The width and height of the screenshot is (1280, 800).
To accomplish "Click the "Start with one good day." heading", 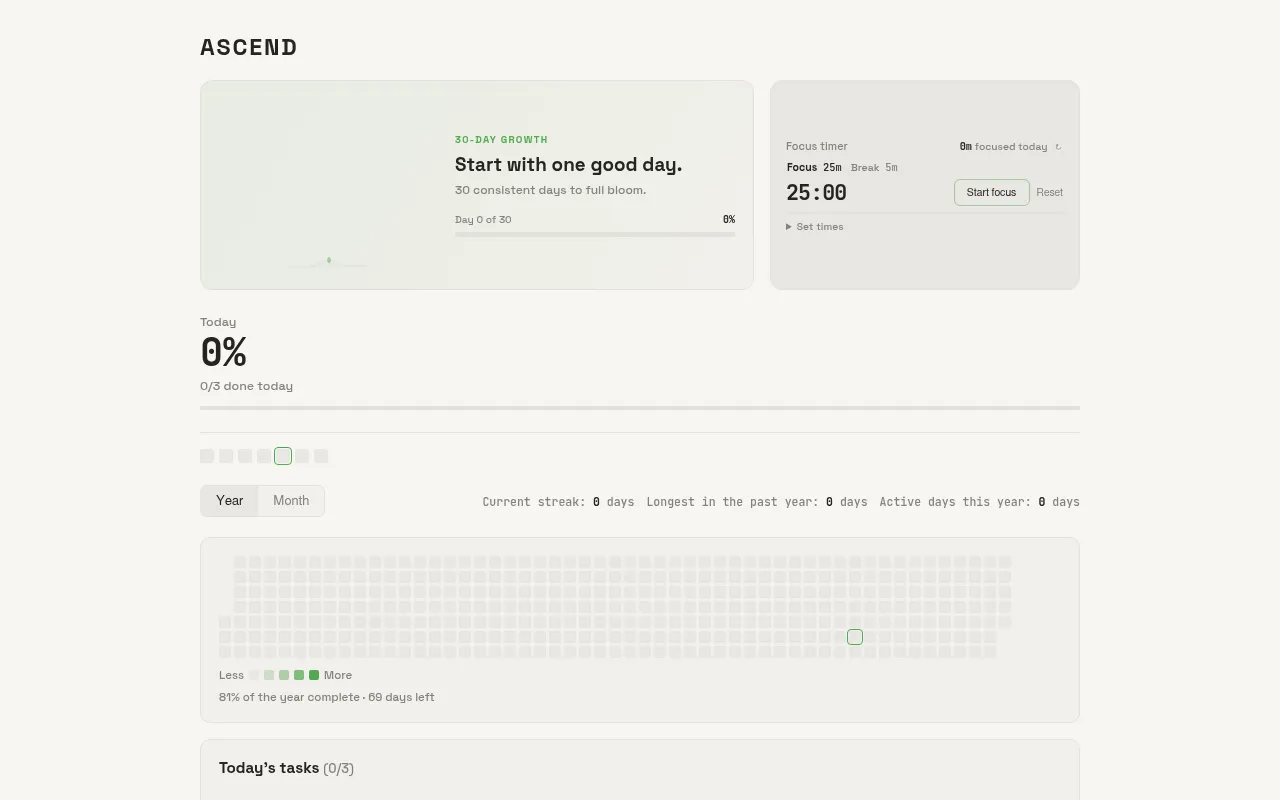I will (x=568, y=165).
